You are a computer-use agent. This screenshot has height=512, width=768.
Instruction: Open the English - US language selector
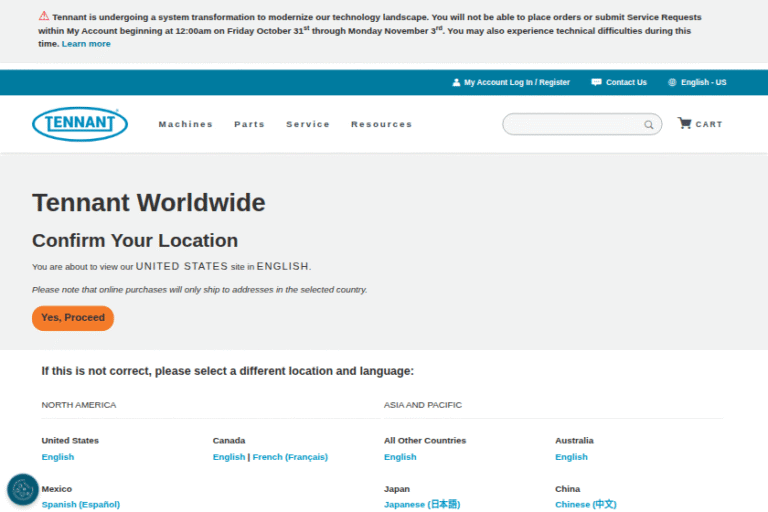pos(697,82)
